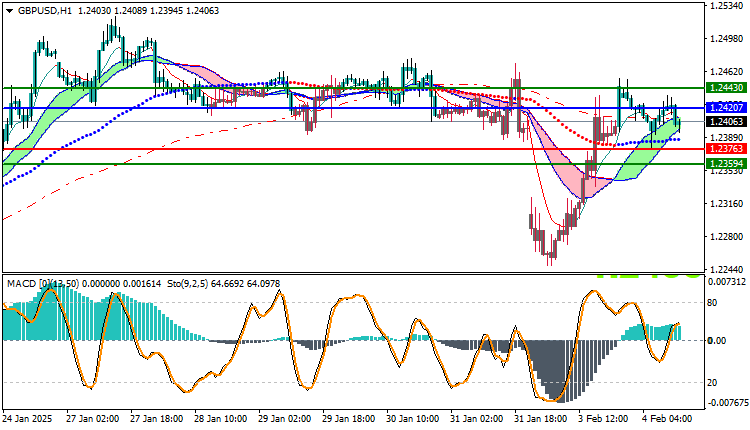This screenshot has width=750, height=430.
Task: Select the 1.24430 green price level label
Action: pos(726,88)
